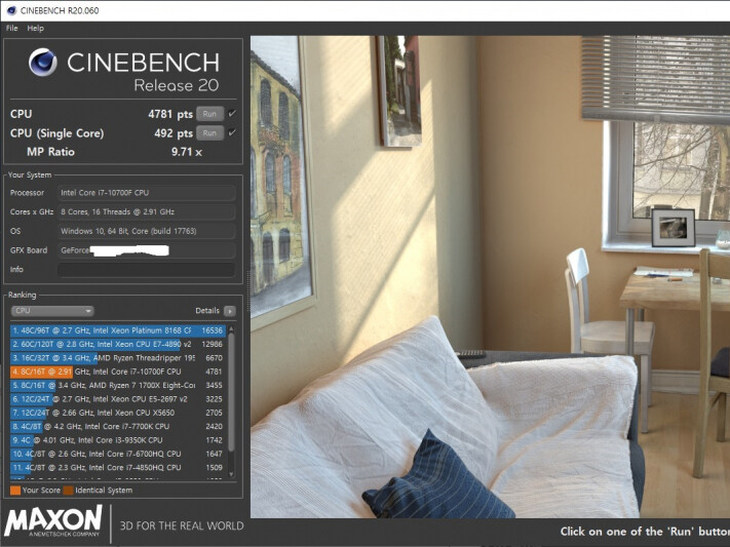730x547 pixels.
Task: Select the Xeon Platinum 8168 ranking entry
Action: click(118, 331)
